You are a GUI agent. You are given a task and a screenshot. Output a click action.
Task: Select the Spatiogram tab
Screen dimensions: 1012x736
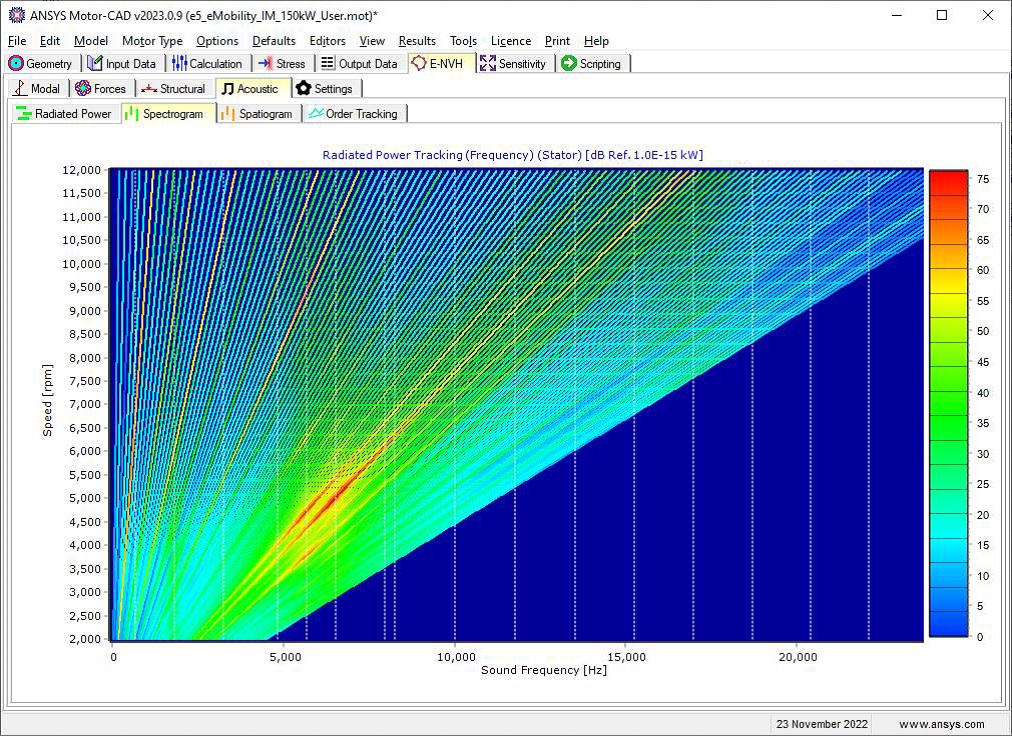[x=258, y=114]
